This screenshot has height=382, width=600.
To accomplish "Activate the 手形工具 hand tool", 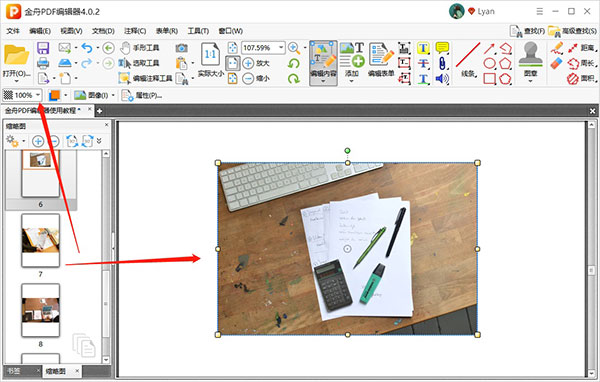I will point(140,48).
